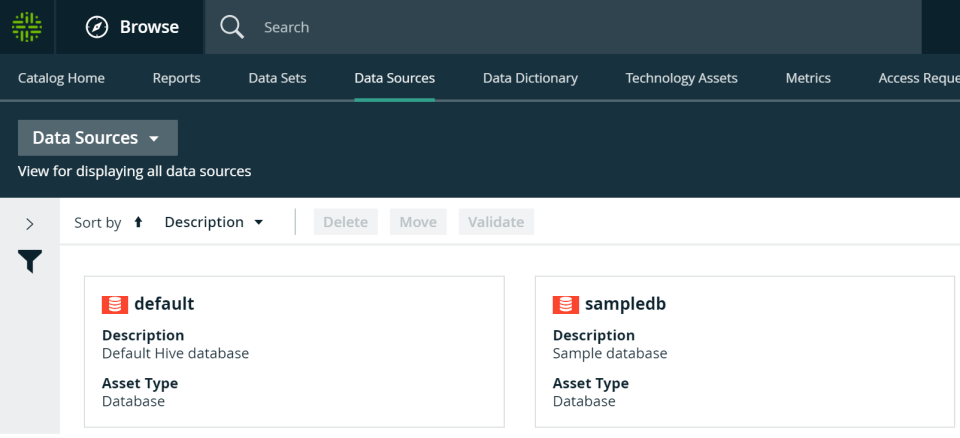Select the Data Dictionary tab
The width and height of the screenshot is (960, 438).
tap(530, 78)
